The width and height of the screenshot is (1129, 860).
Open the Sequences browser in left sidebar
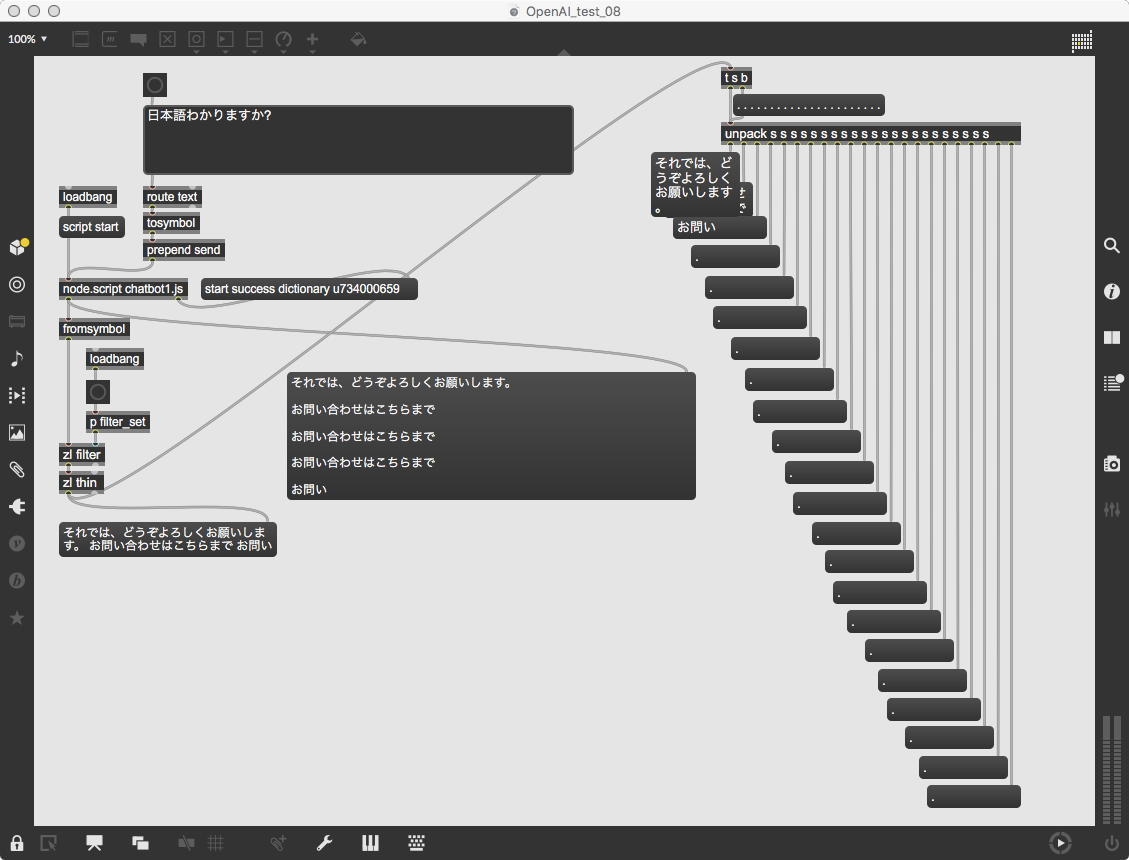point(17,395)
